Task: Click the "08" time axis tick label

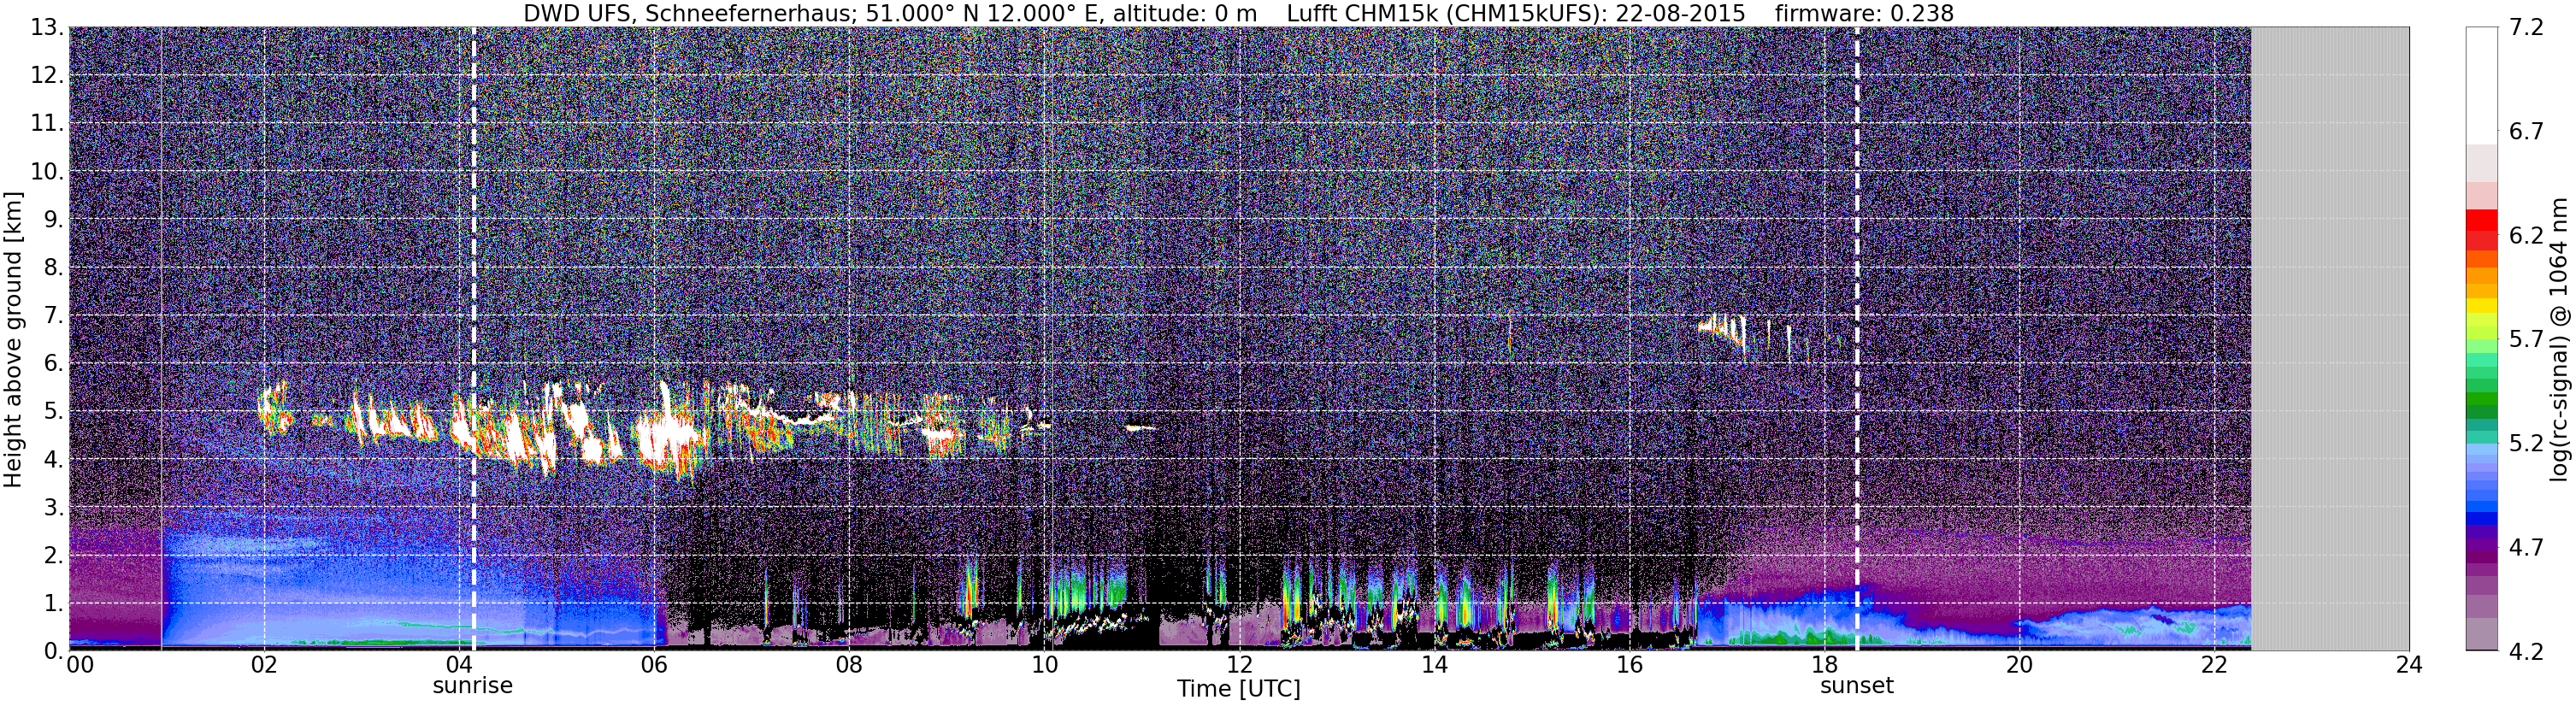Action: tap(849, 665)
